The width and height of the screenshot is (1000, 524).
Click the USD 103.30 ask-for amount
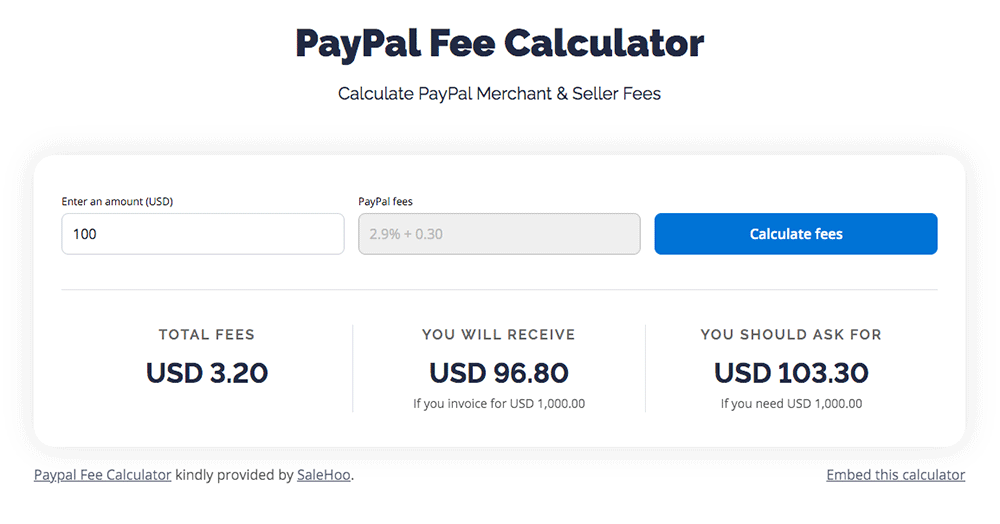[791, 373]
